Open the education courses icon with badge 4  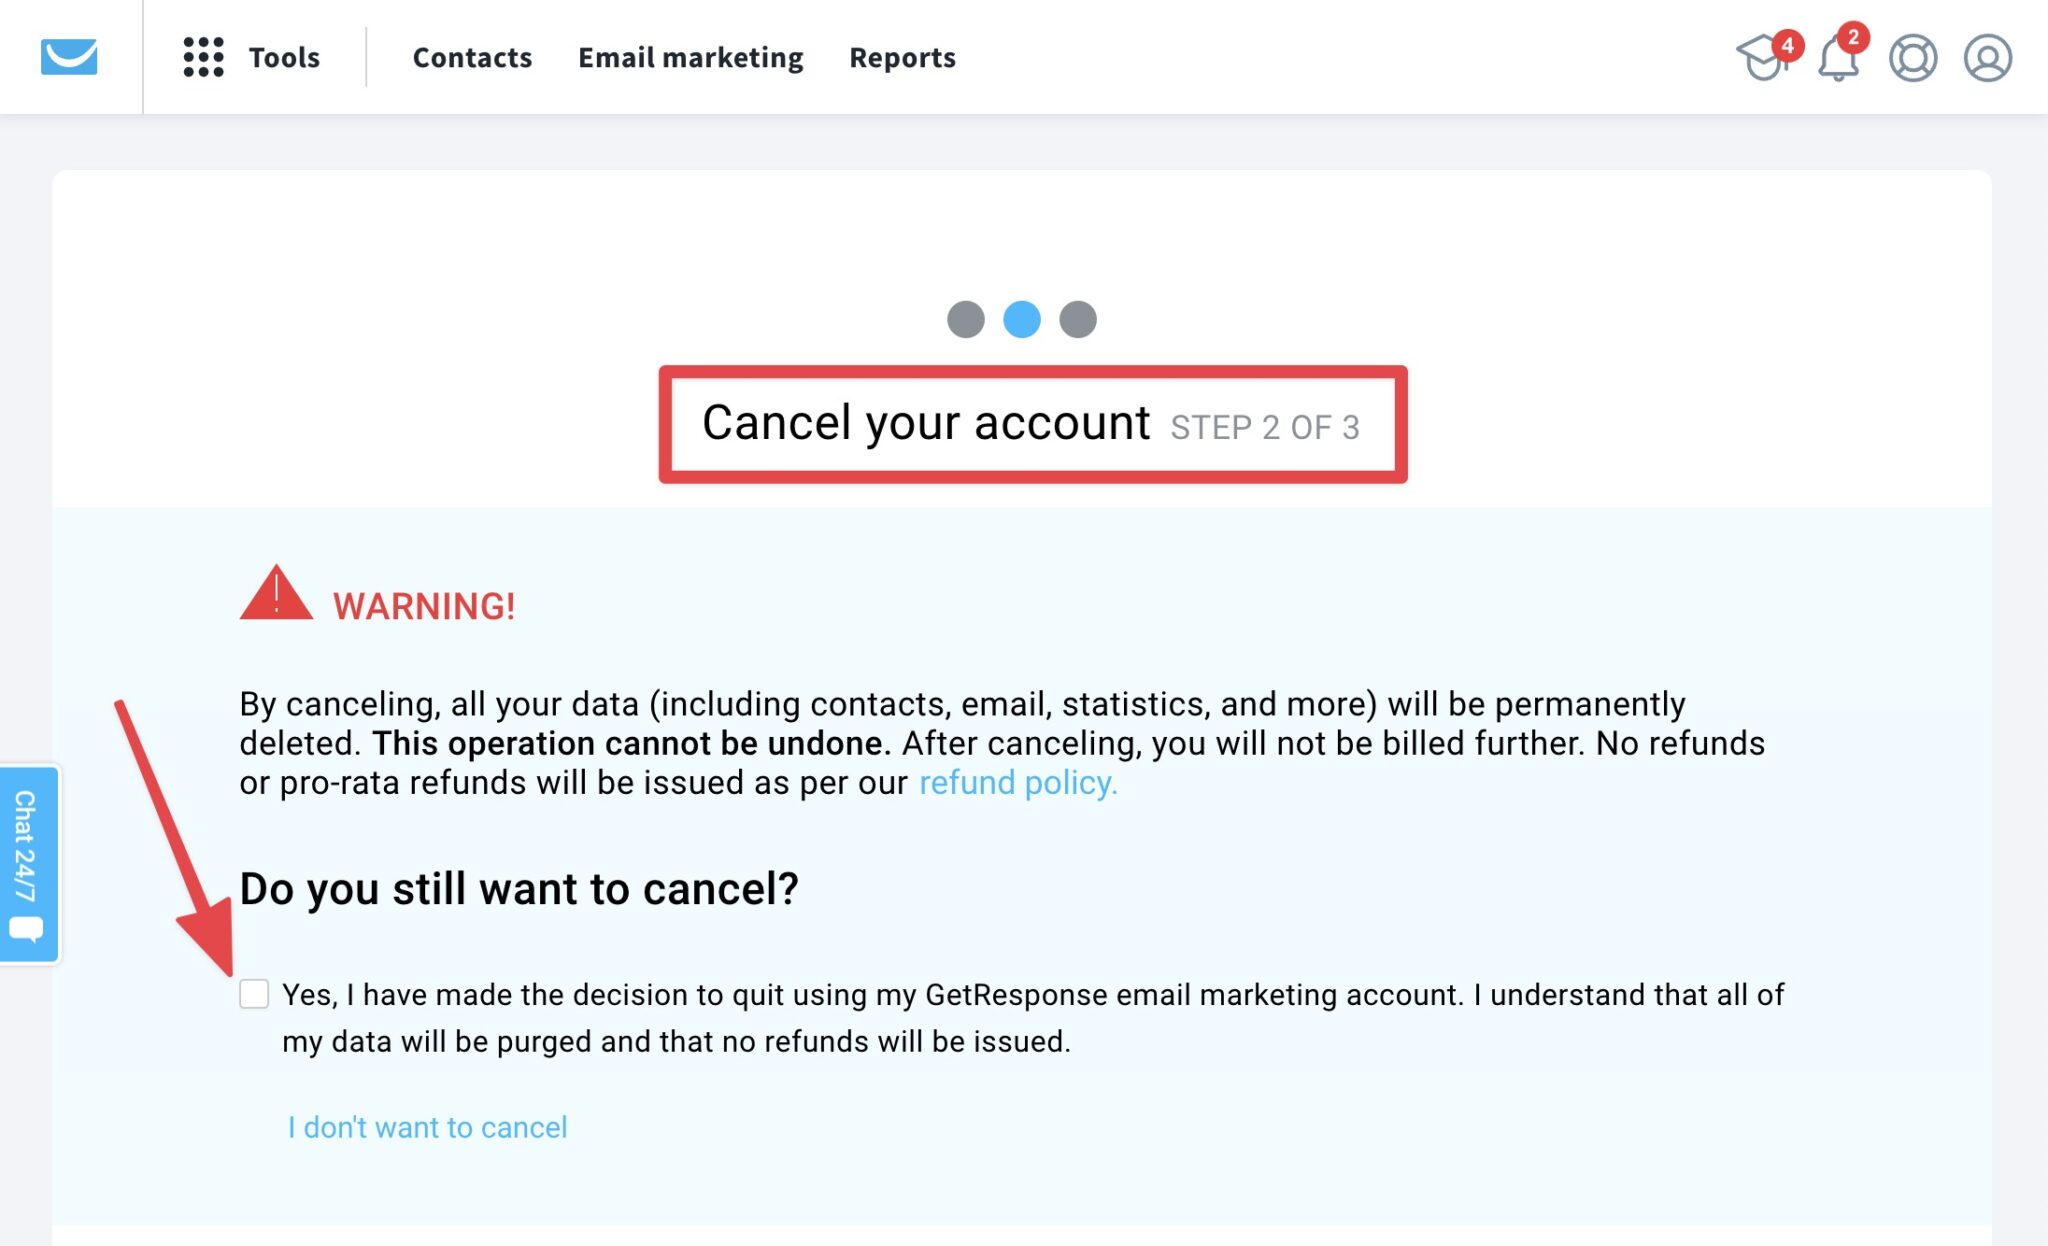click(x=1766, y=57)
